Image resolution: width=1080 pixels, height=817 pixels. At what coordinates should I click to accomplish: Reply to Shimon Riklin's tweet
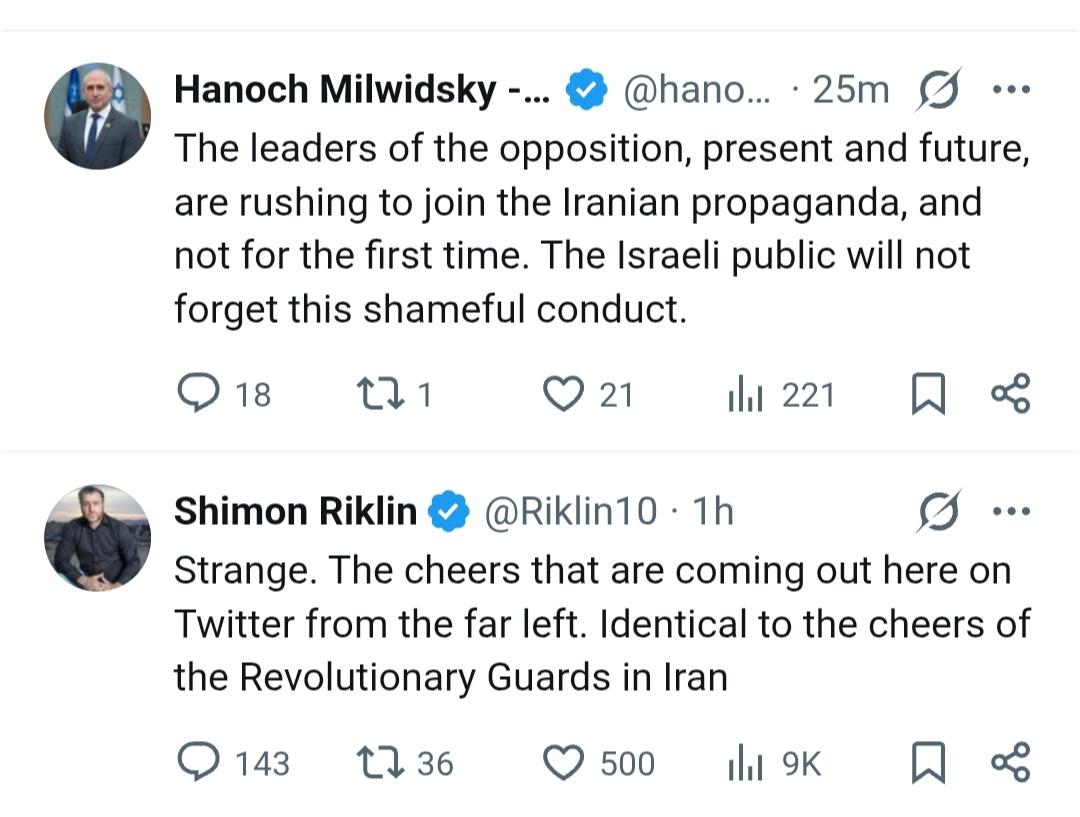tap(197, 764)
